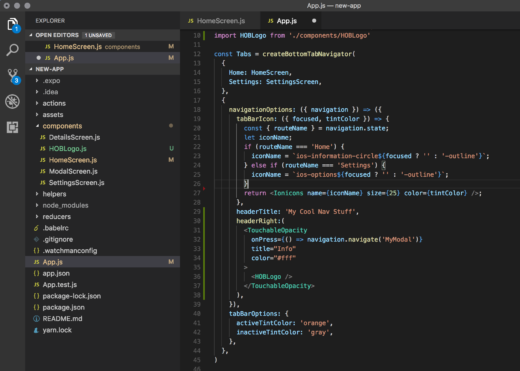
Task: Click the window title 'App.js — new-app'
Action: 334,6
